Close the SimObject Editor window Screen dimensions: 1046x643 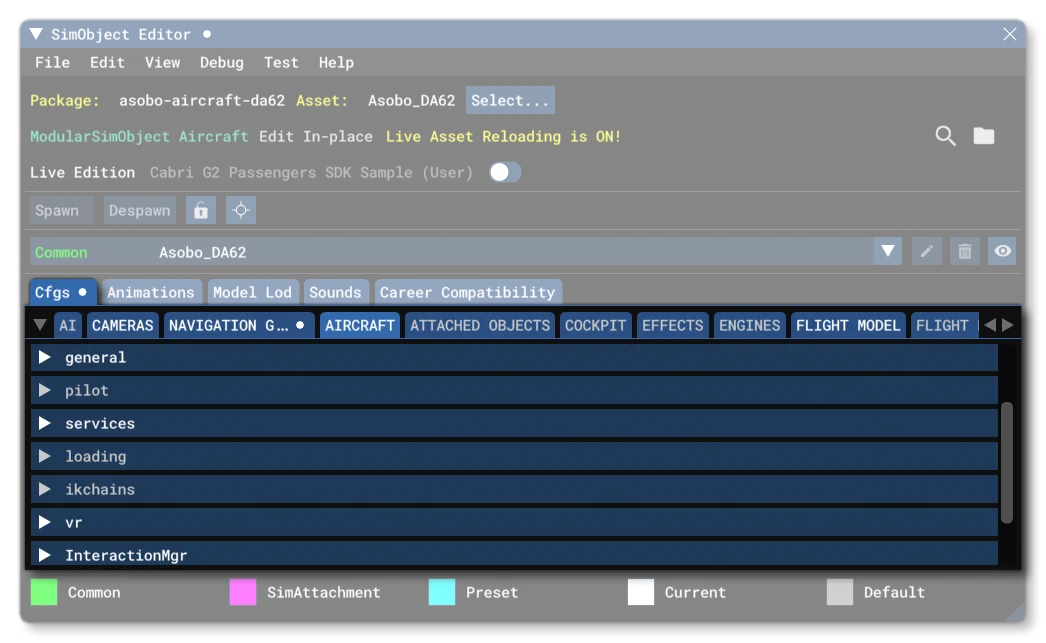[1009, 34]
